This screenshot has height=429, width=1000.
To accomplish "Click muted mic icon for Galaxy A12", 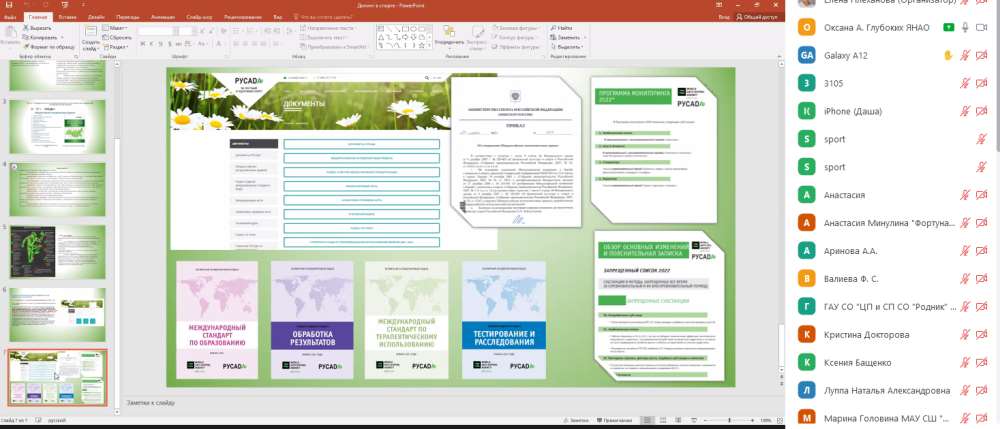I will point(966,55).
